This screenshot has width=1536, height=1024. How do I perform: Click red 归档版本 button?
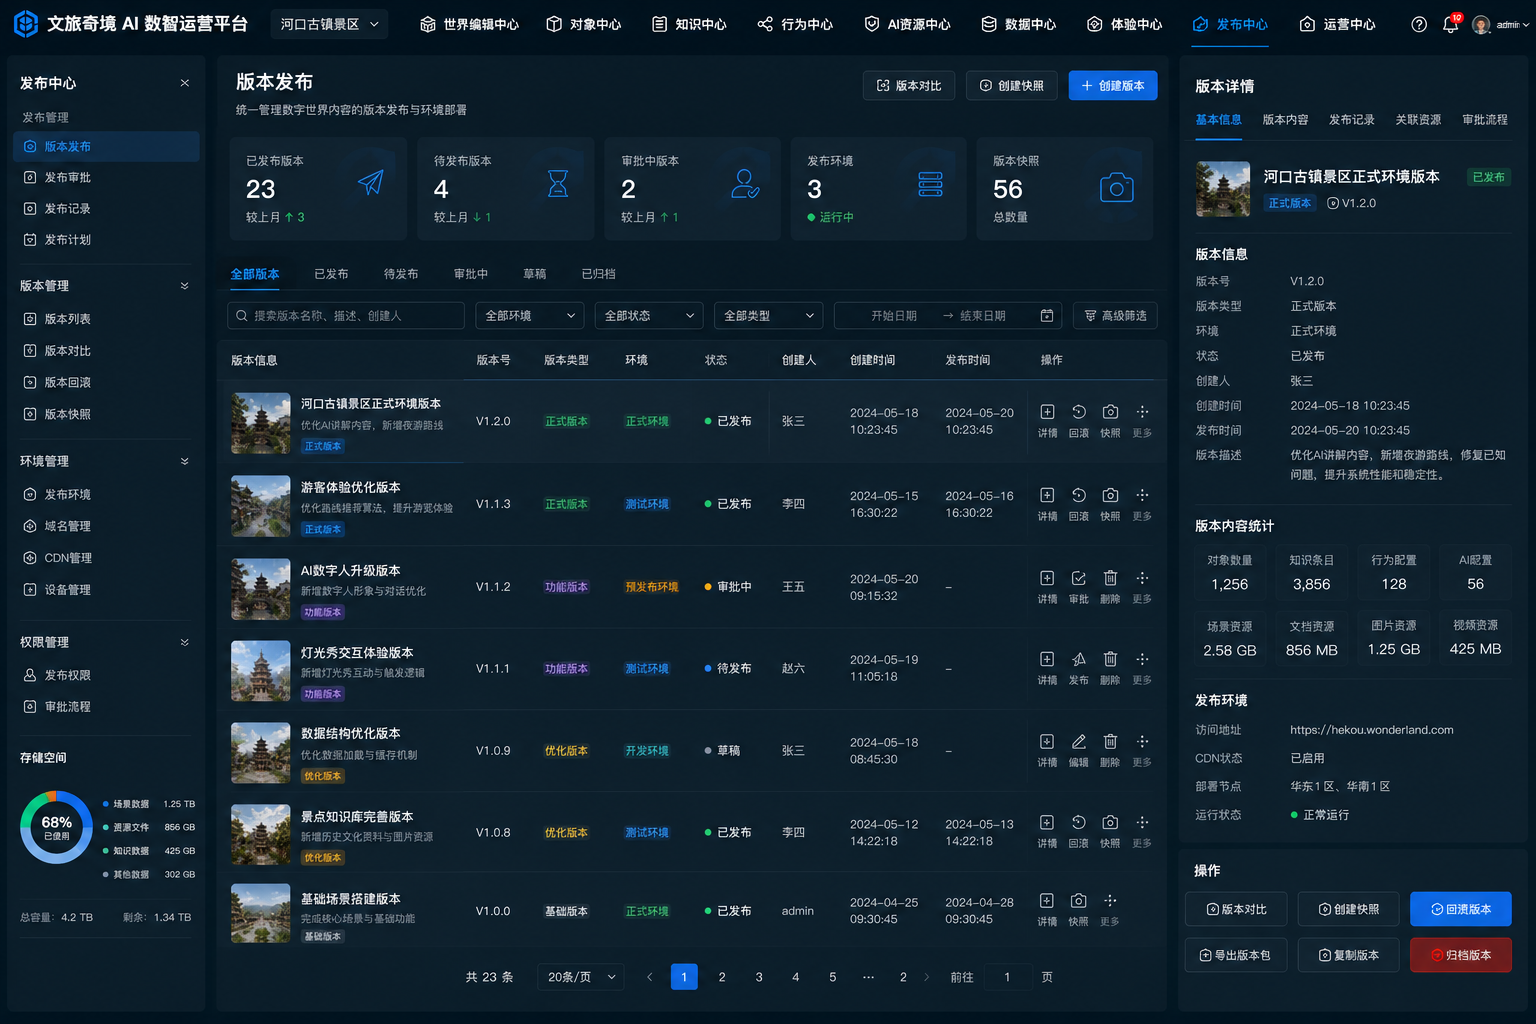click(1460, 955)
